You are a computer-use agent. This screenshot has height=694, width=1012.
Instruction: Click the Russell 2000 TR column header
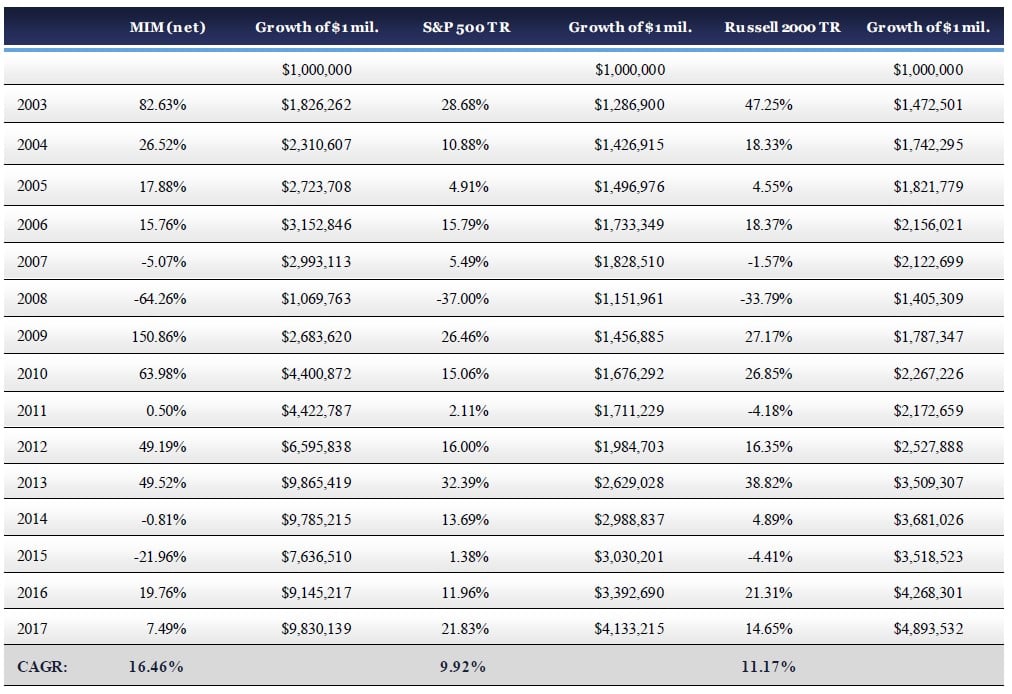tap(782, 27)
